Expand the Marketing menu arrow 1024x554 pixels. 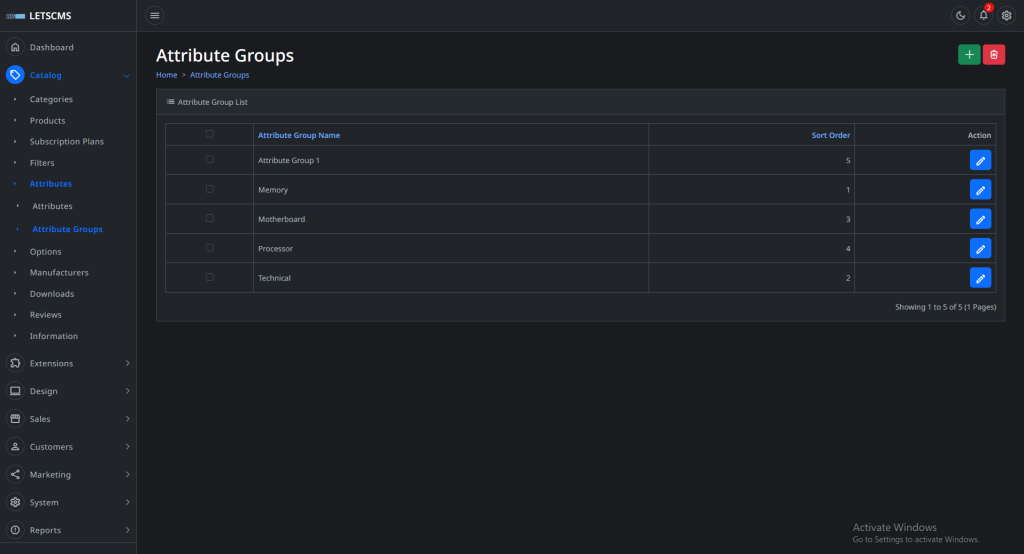pyautogui.click(x=127, y=474)
